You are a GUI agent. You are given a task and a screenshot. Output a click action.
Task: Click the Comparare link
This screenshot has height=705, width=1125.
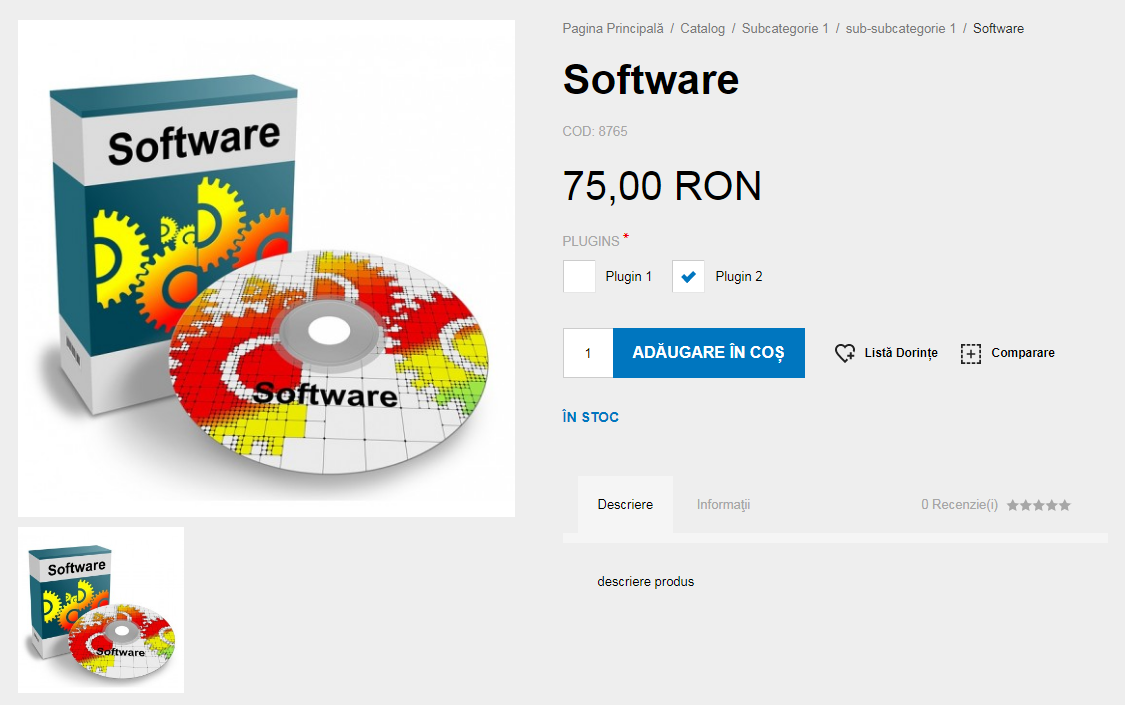(x=1023, y=353)
